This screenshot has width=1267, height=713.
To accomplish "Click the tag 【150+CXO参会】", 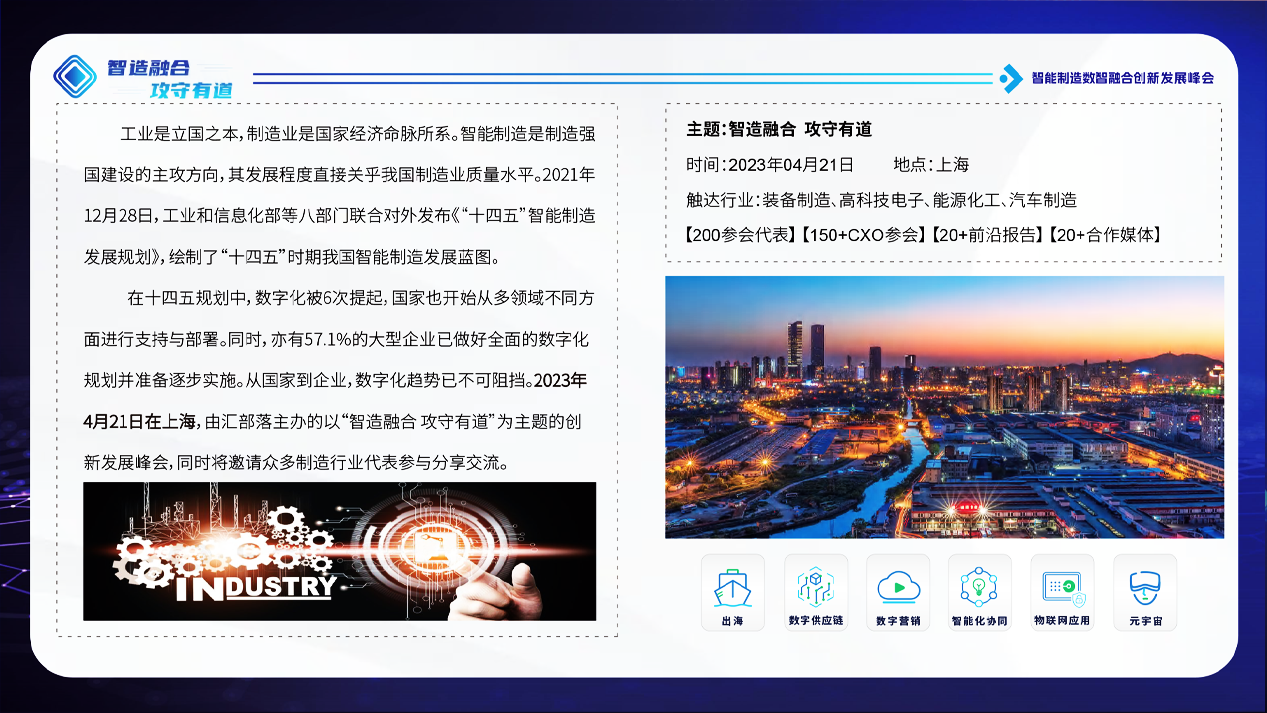I will coord(864,236).
